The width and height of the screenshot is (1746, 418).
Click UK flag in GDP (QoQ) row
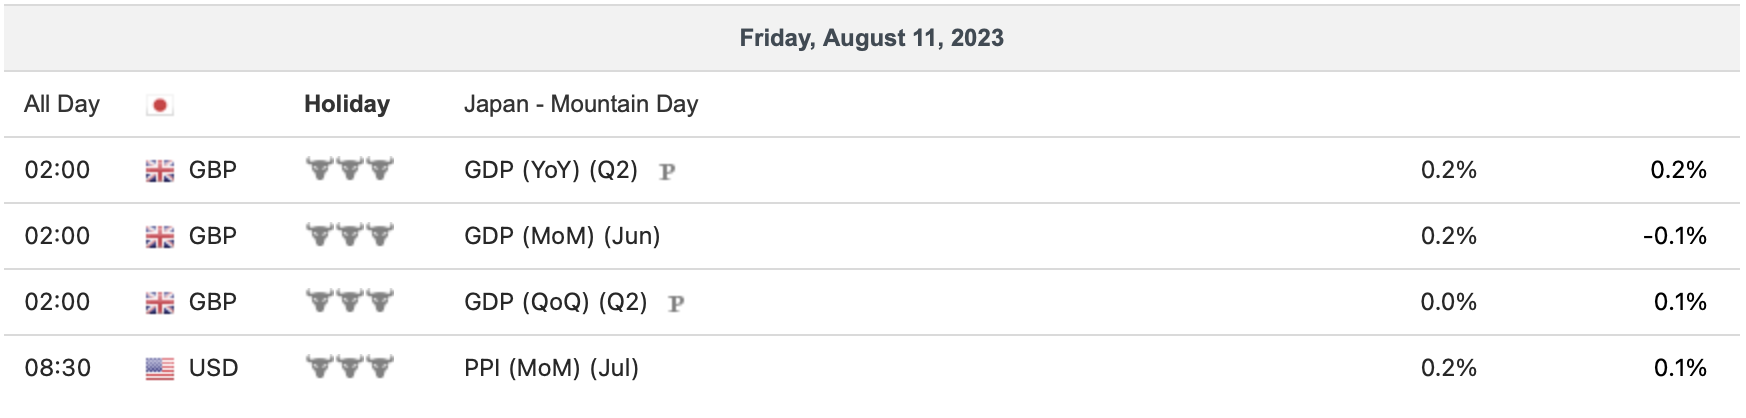tap(160, 303)
